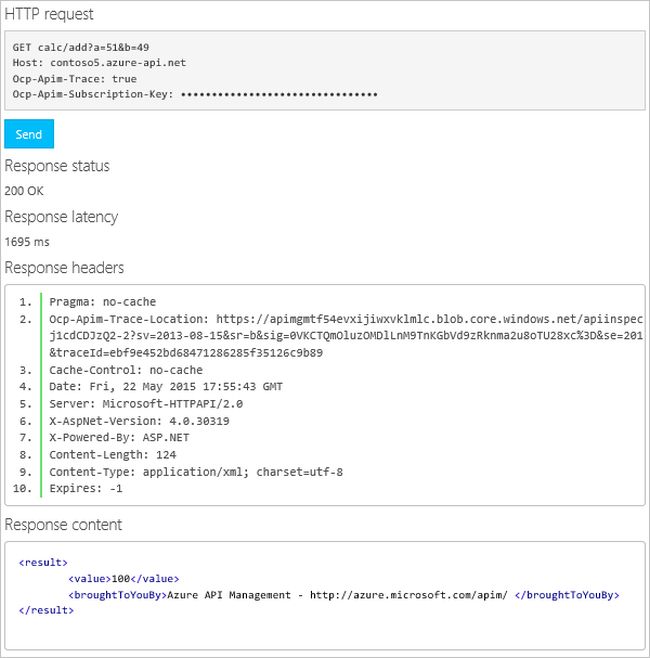Click the X-AspNet-Version header line
Image resolution: width=650 pixels, height=658 pixels.
[139, 421]
